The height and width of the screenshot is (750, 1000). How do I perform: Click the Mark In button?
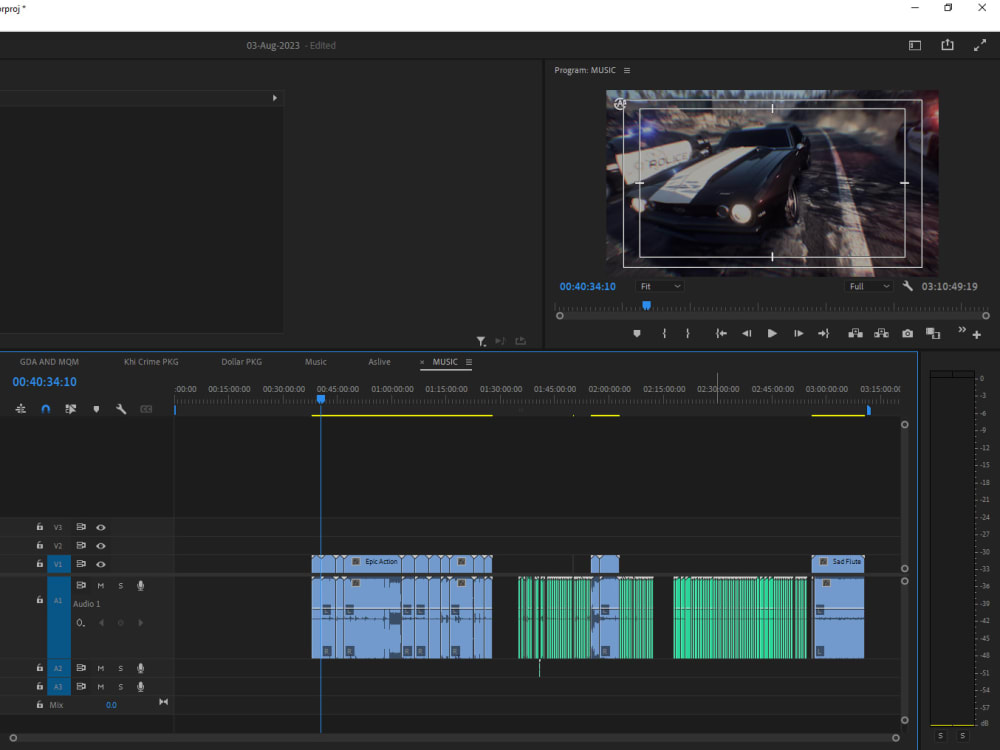pyautogui.click(x=664, y=333)
